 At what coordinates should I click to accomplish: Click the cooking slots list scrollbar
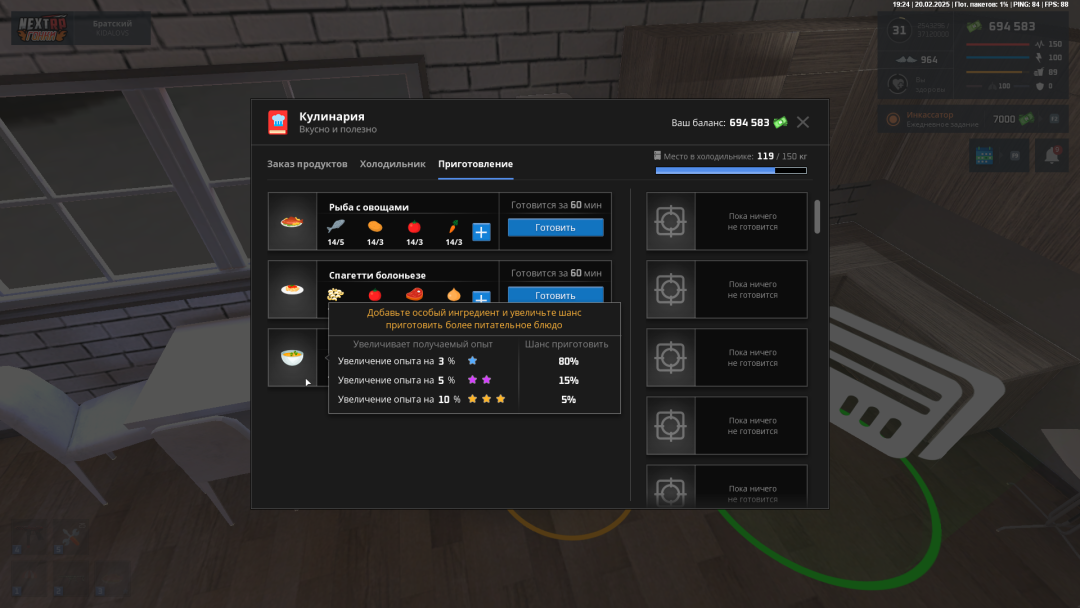click(817, 216)
